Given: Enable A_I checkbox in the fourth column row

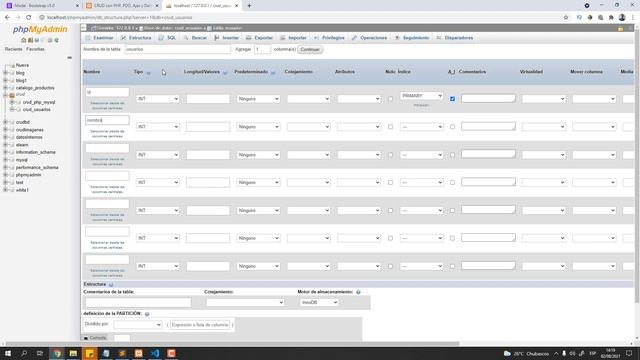Looking at the screenshot, I should click(x=452, y=182).
